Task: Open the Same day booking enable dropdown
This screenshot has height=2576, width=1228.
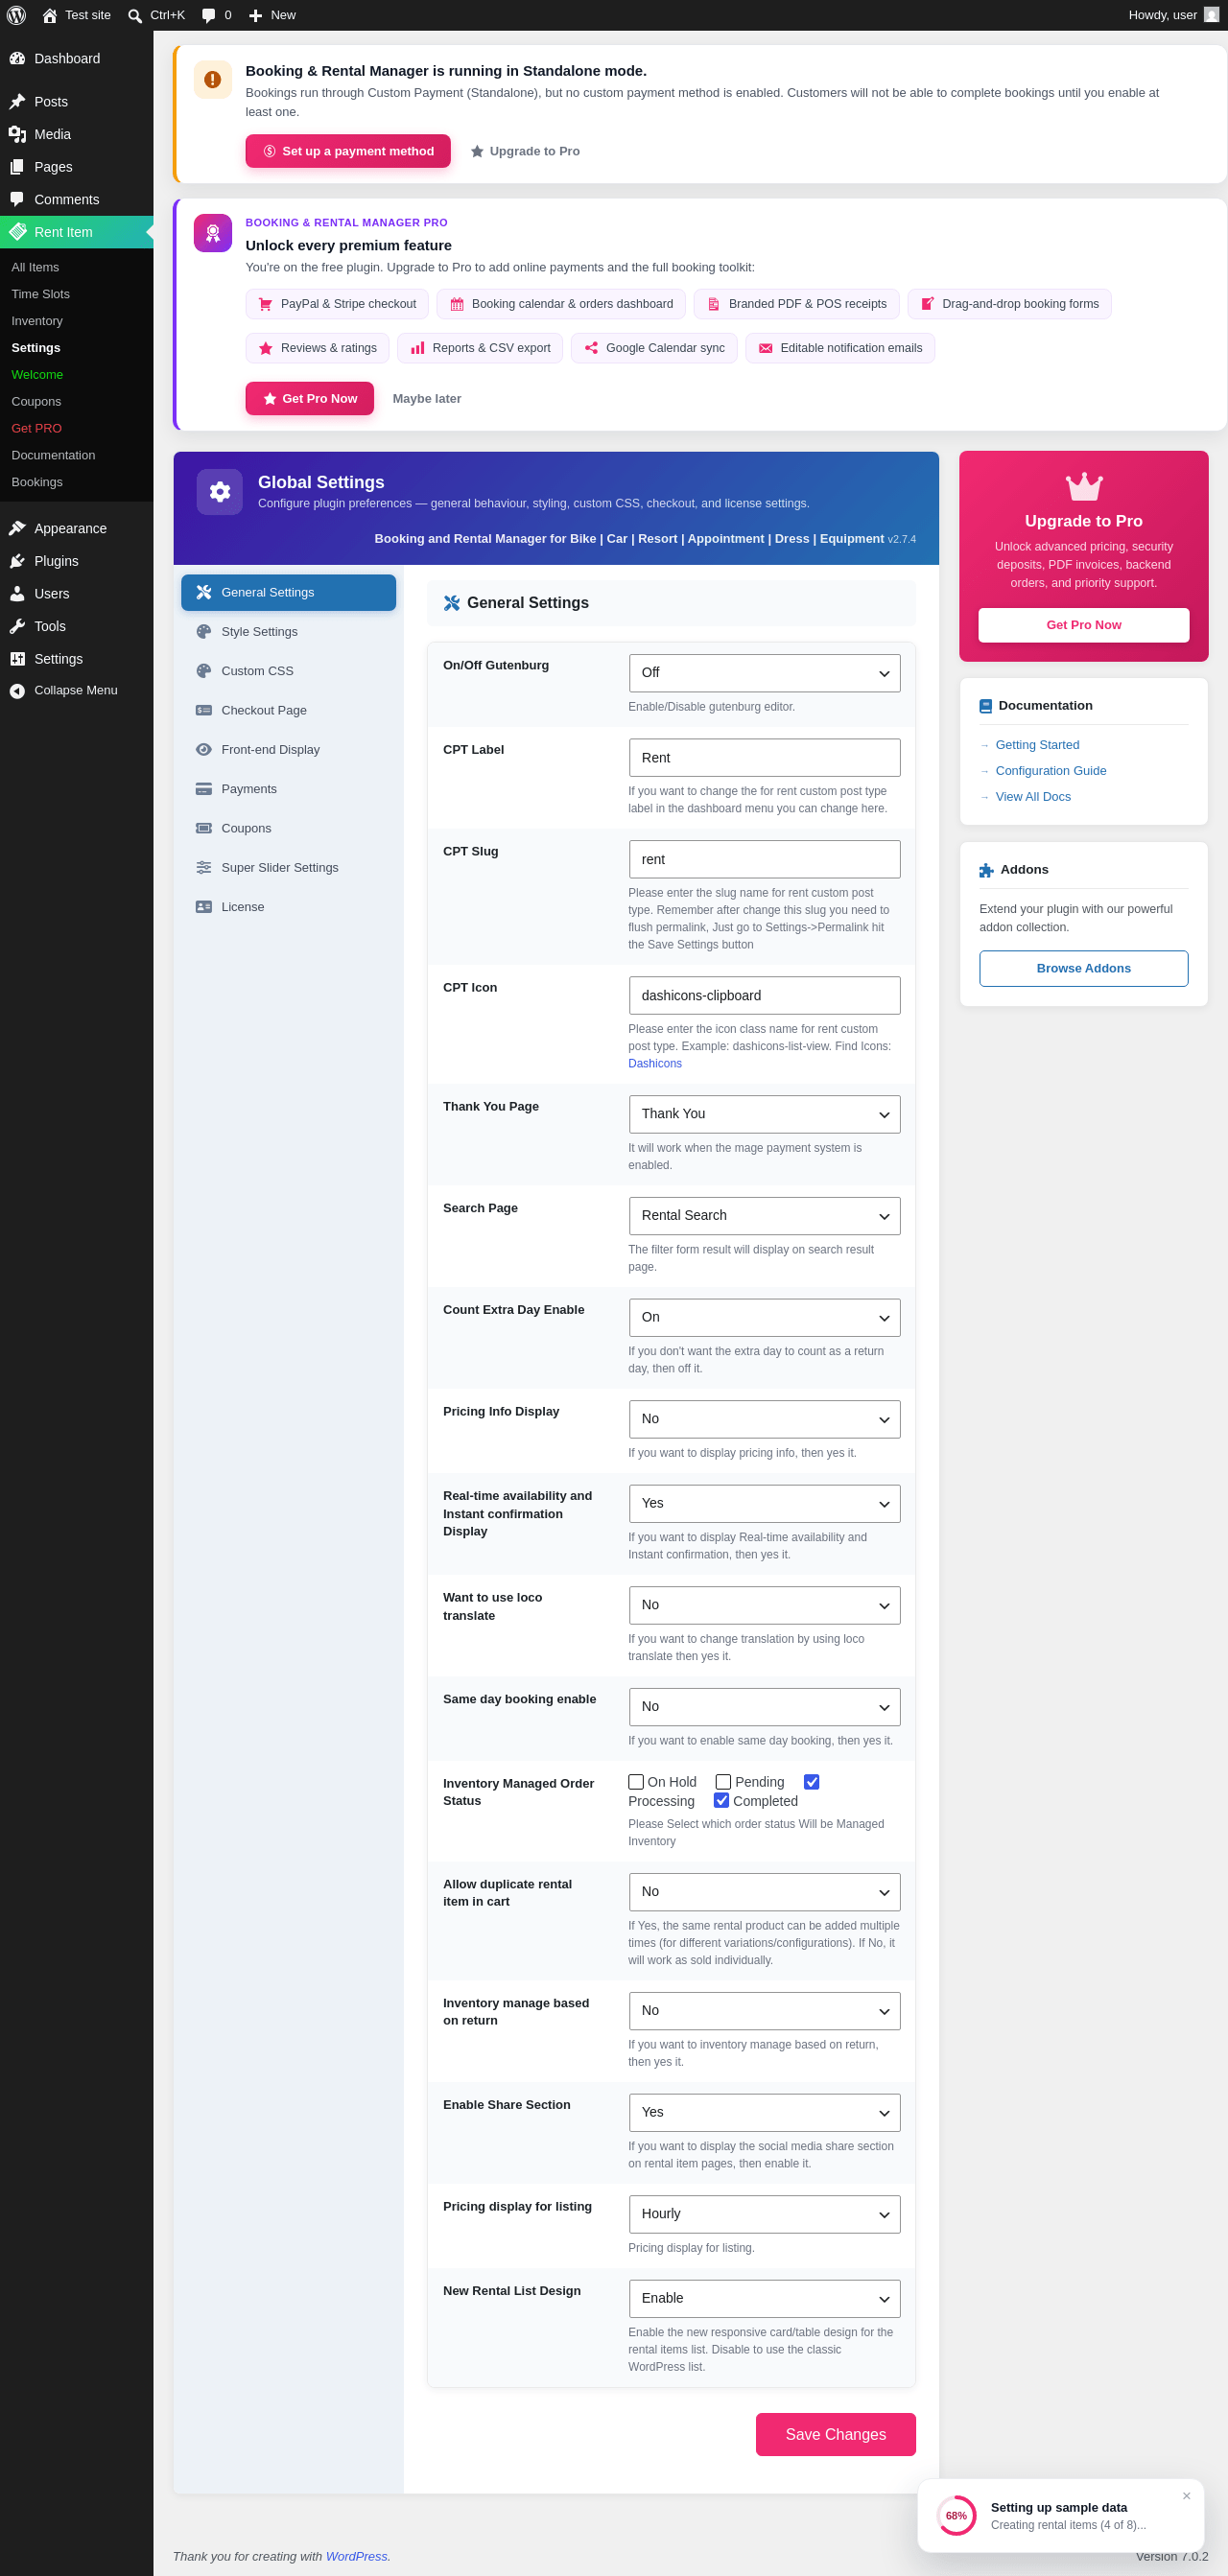Action: (x=764, y=1707)
